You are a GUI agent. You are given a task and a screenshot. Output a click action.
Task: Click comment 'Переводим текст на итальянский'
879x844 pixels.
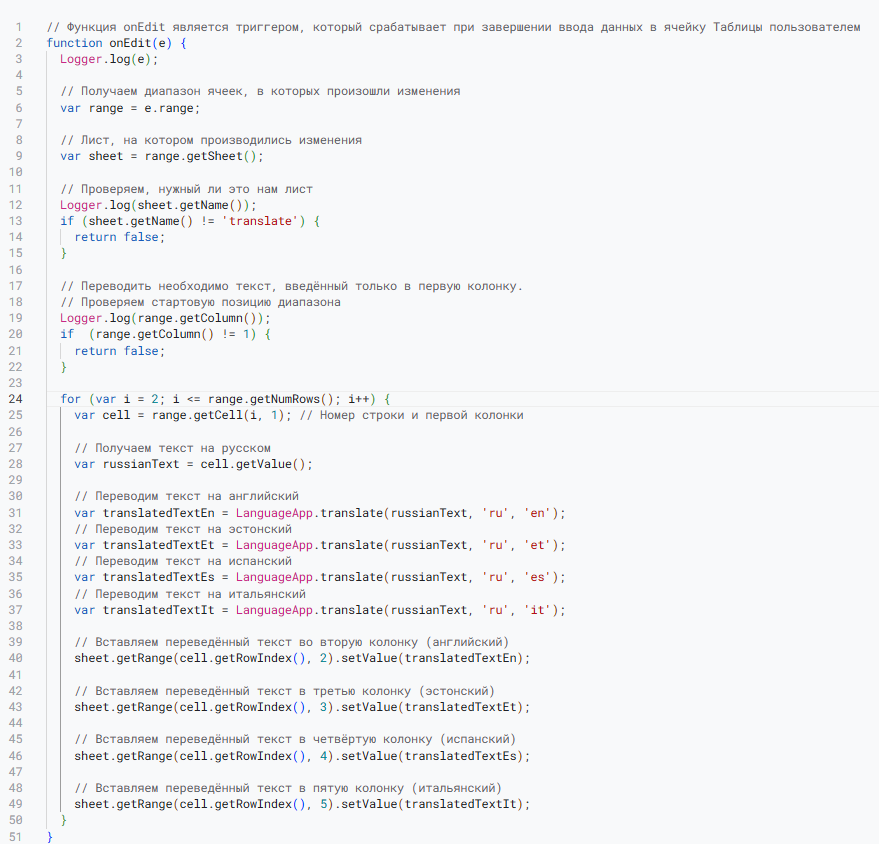click(190, 594)
